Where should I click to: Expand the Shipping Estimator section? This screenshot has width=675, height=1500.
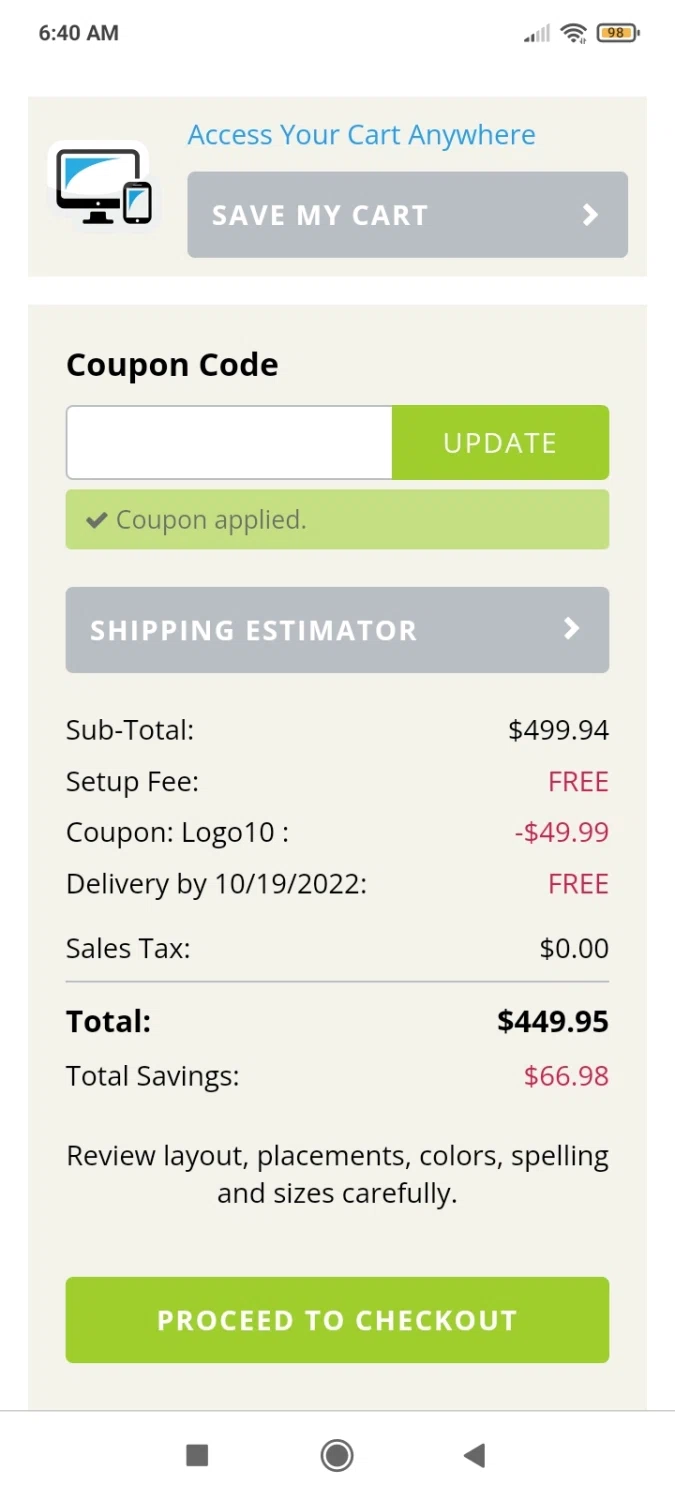click(337, 630)
